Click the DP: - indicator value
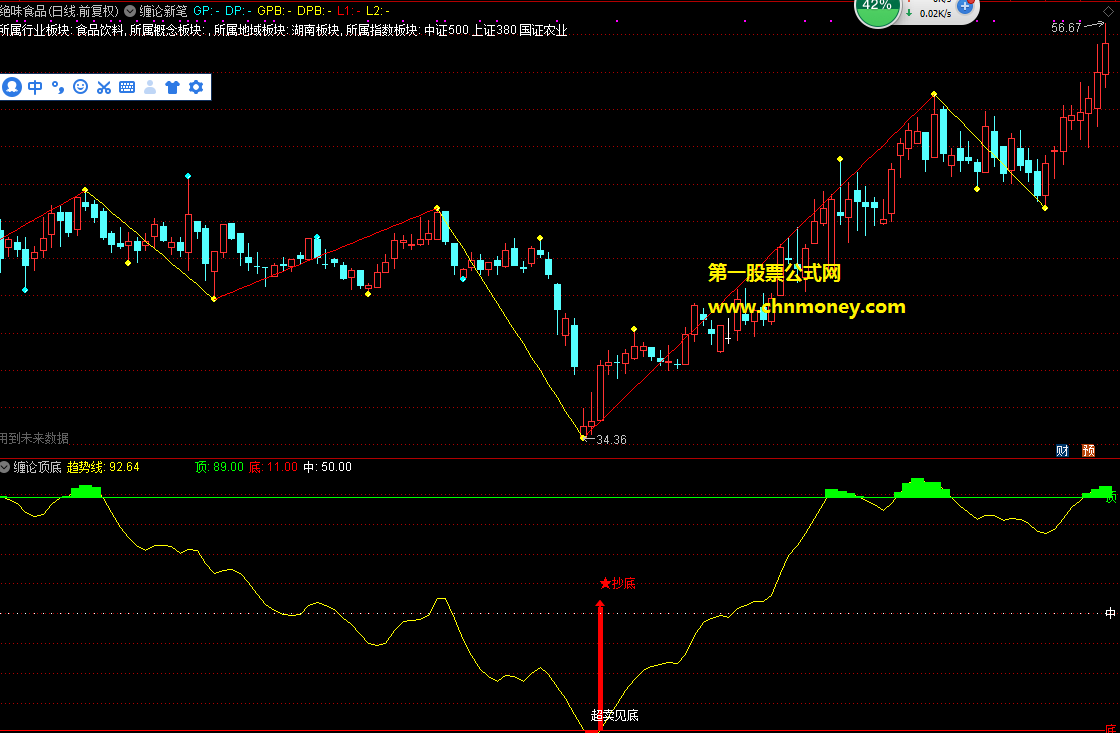The image size is (1120, 733). pyautogui.click(x=238, y=11)
